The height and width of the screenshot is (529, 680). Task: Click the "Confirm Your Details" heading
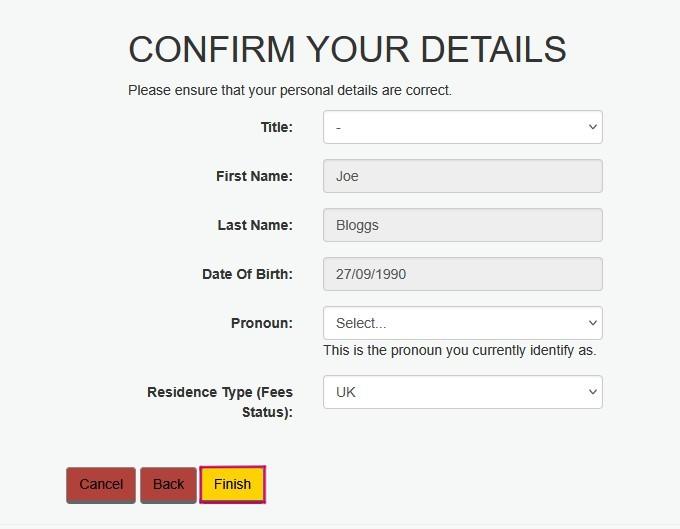pyautogui.click(x=347, y=49)
